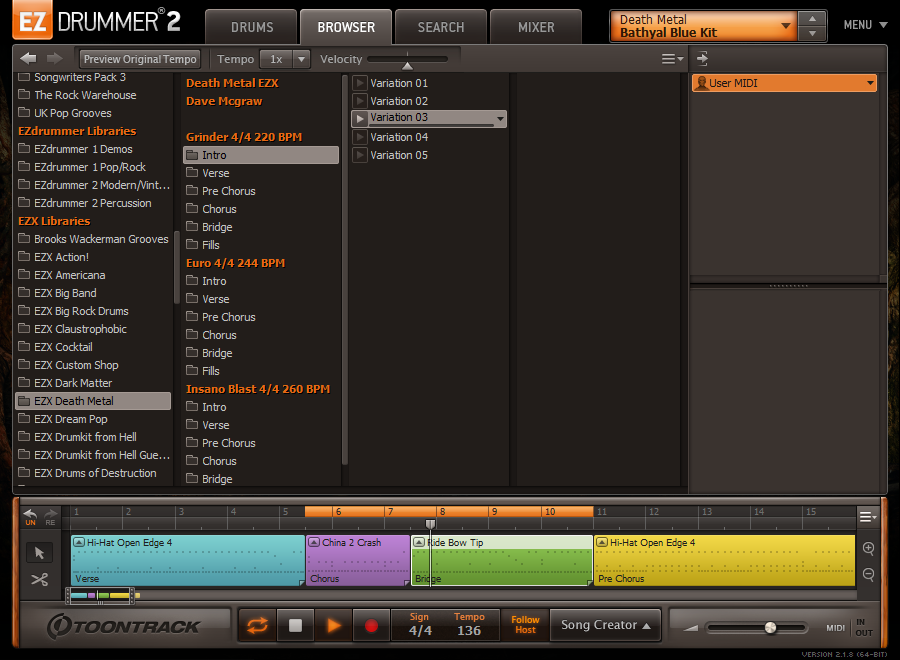Viewport: 900px width, 660px height.
Task: Open Pre Chorus block's Hi-Hat Open Edge menu
Action: (x=602, y=542)
